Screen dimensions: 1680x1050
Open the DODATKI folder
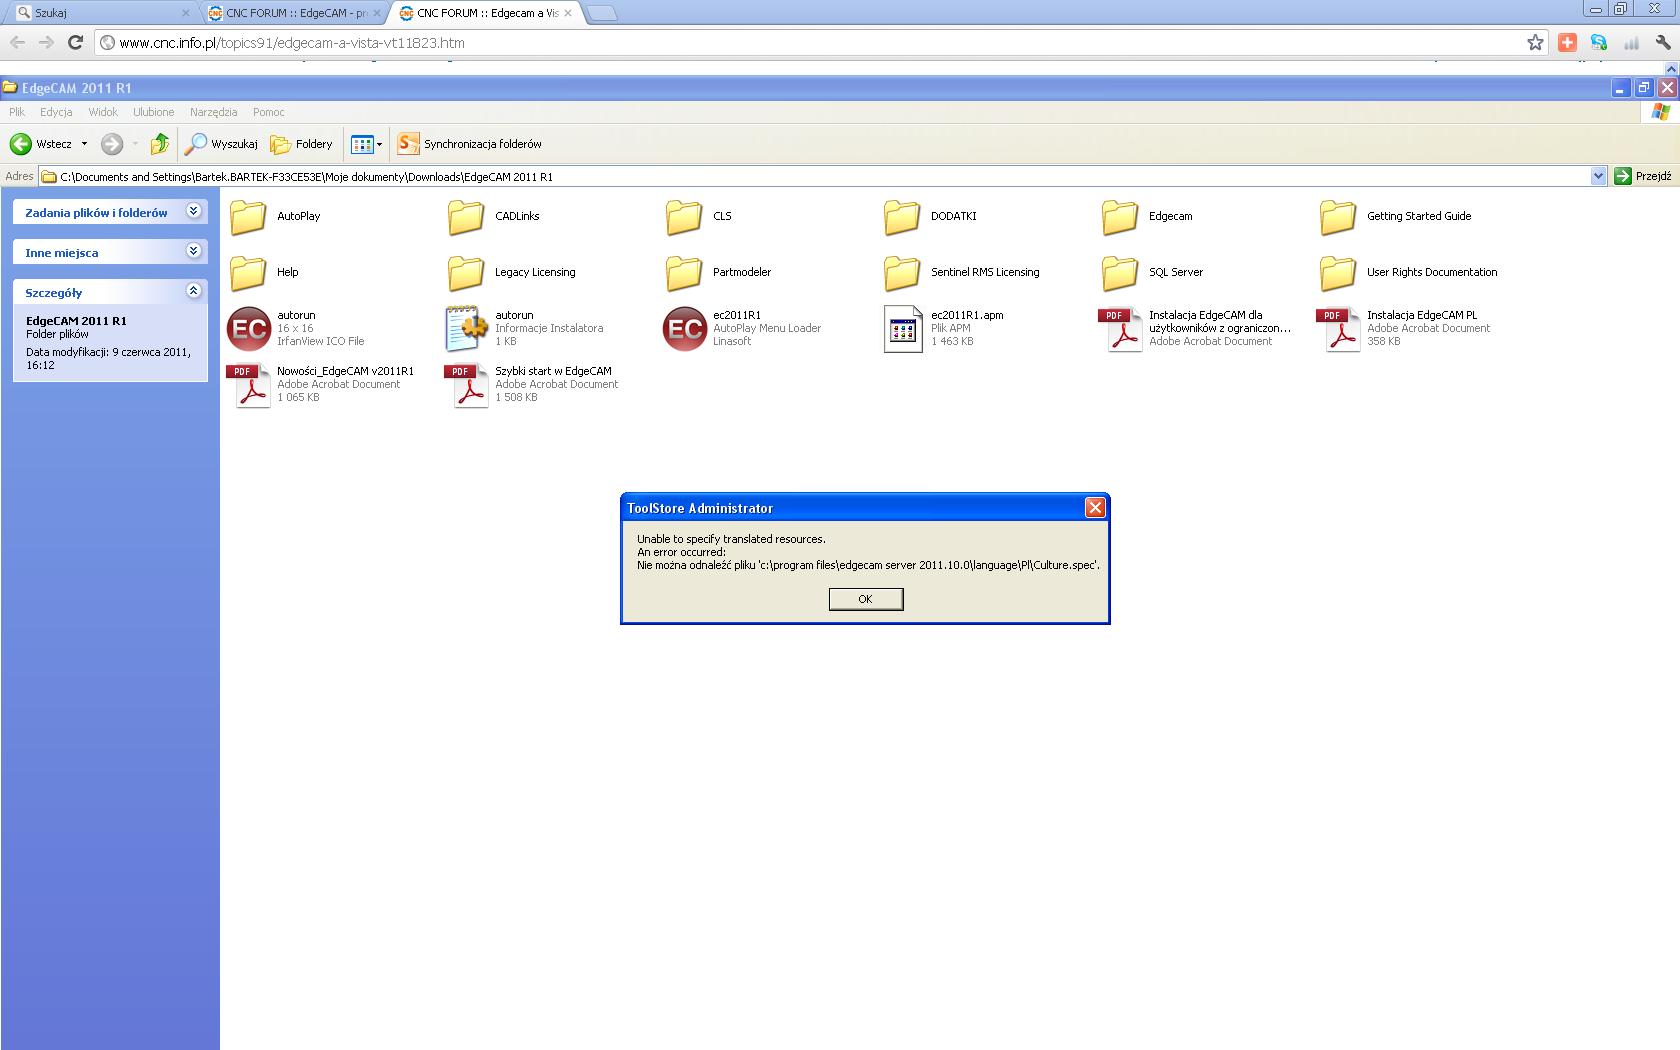point(930,216)
